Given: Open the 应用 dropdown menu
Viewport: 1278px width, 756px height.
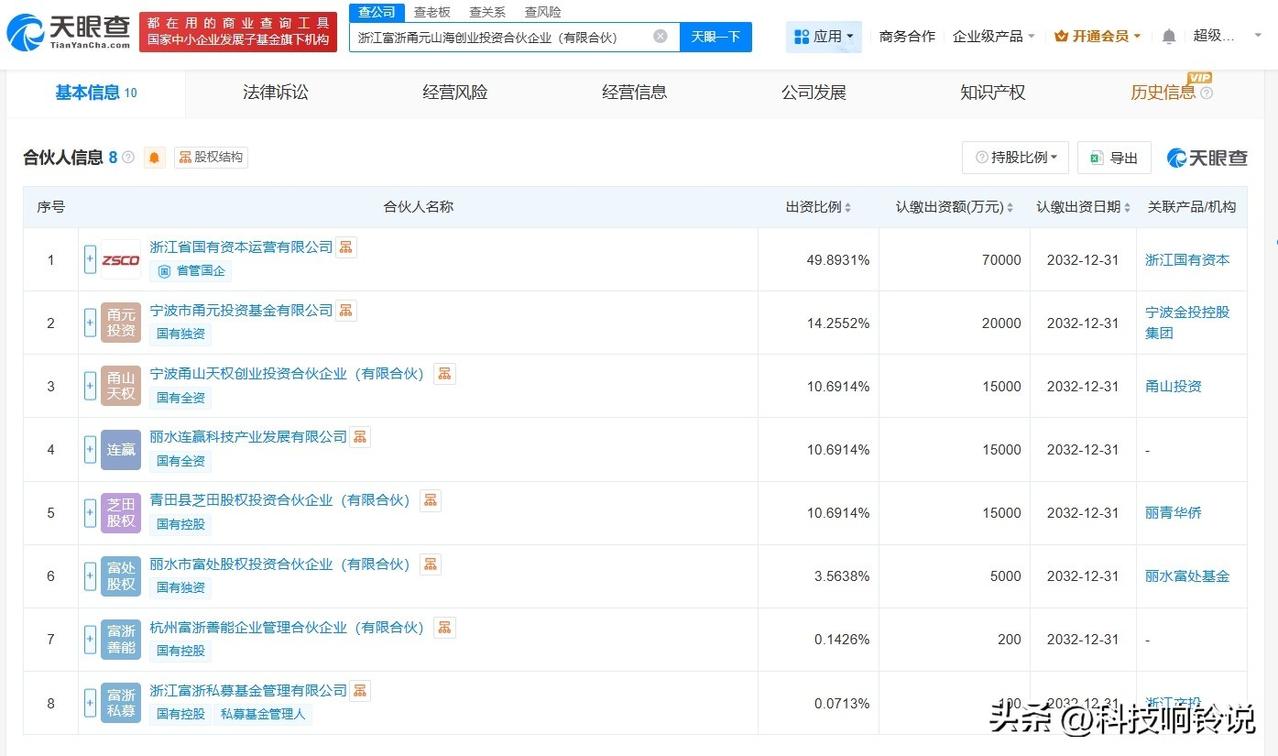Looking at the screenshot, I should pyautogui.click(x=823, y=37).
